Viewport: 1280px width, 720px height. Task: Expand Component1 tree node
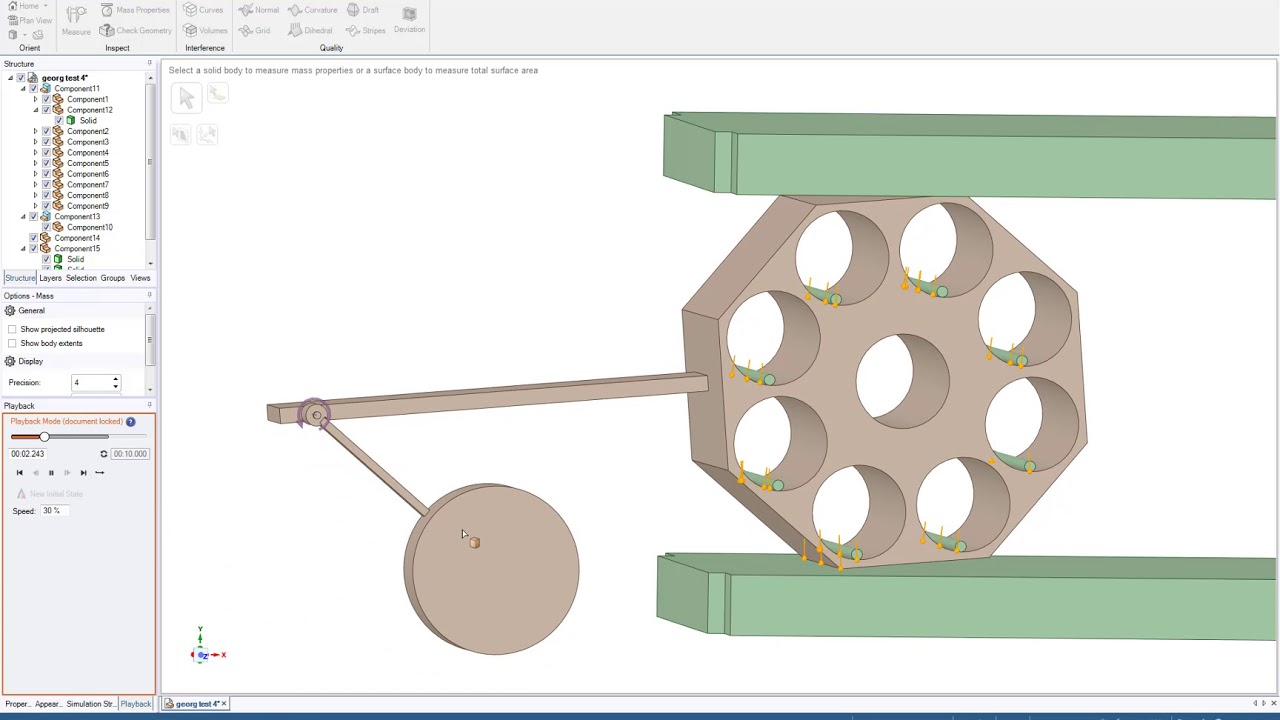coord(35,100)
